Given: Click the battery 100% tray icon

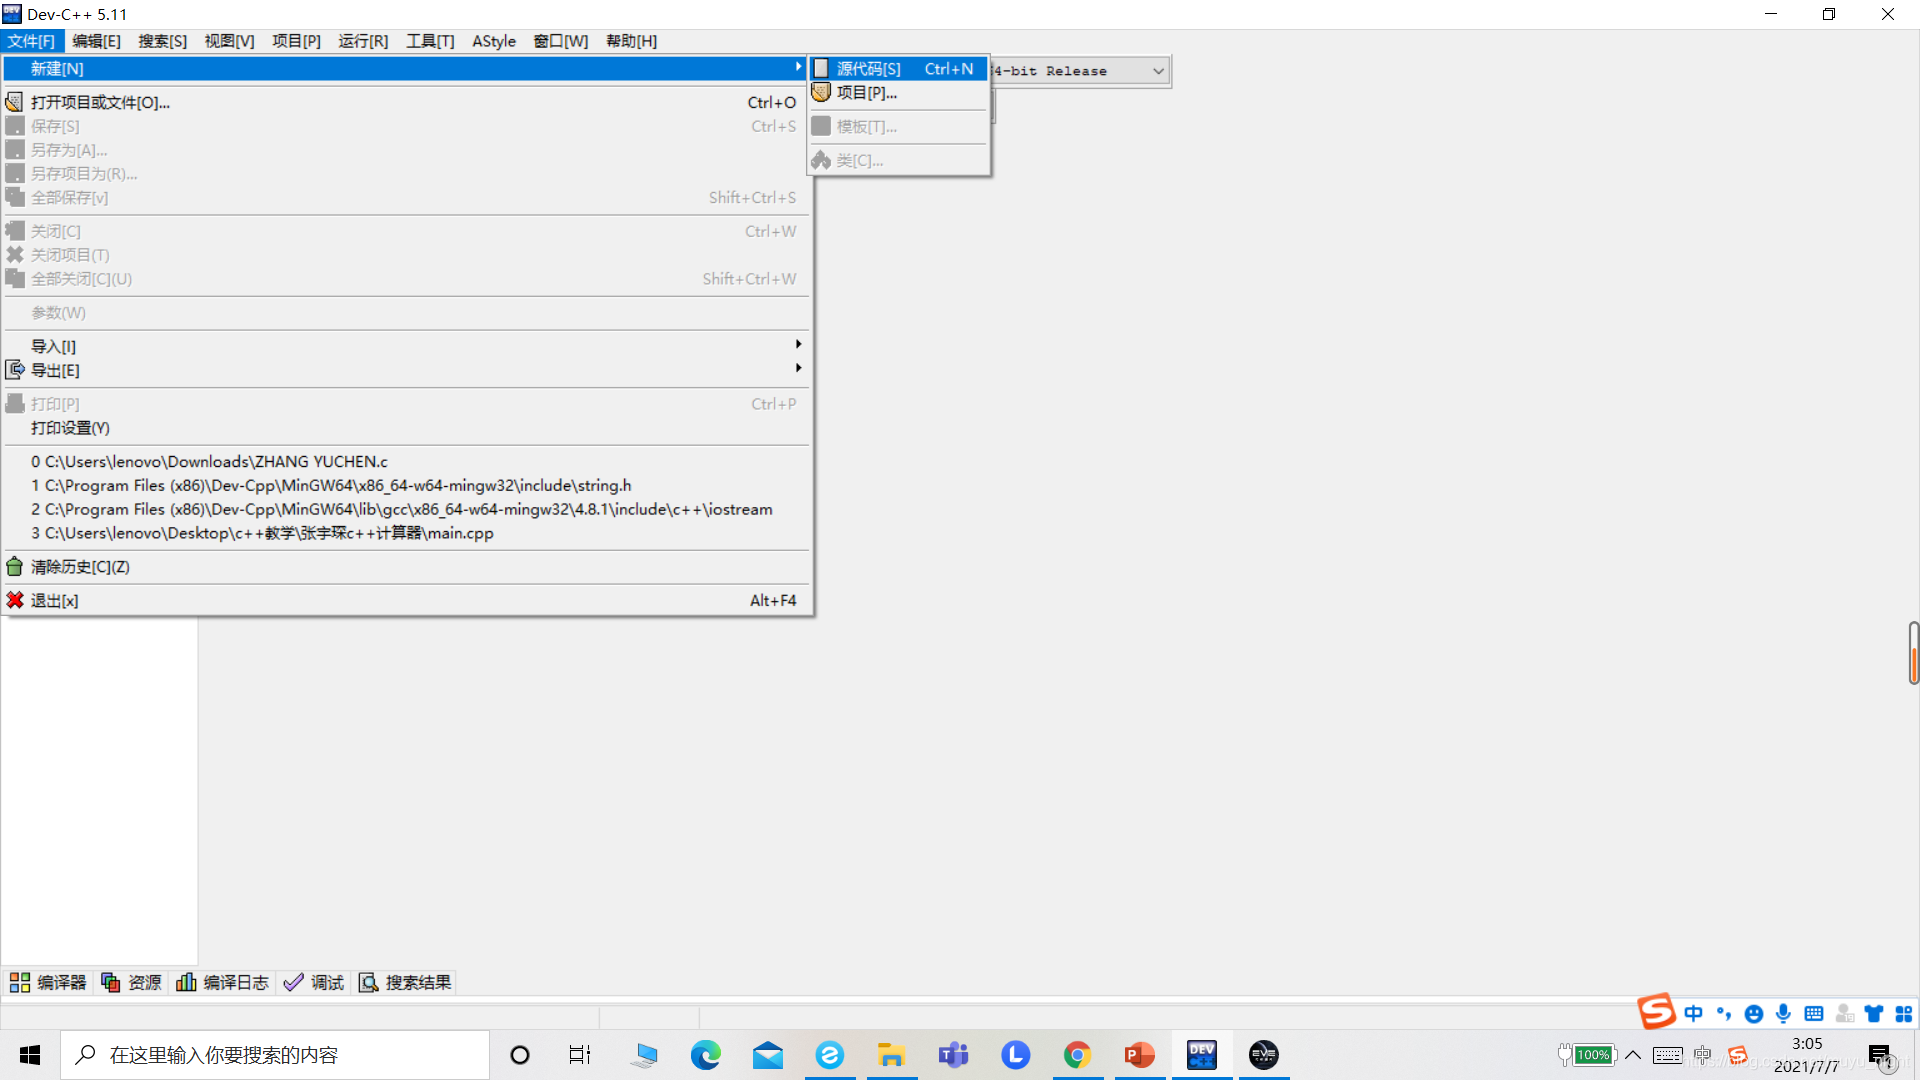Looking at the screenshot, I should (1588, 1055).
